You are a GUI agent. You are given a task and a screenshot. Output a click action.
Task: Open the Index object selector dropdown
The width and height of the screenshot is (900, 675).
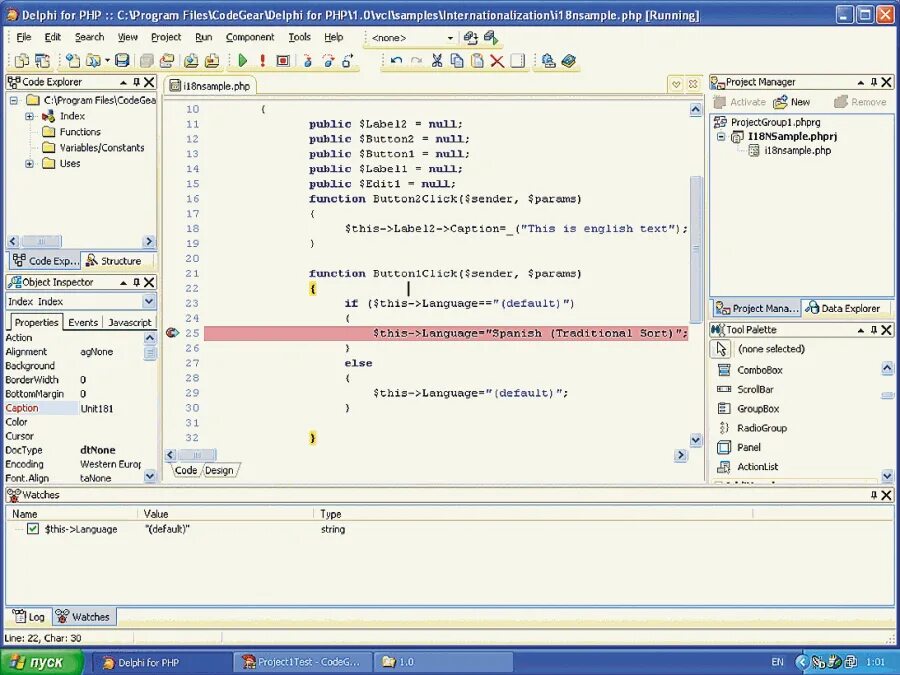click(149, 301)
